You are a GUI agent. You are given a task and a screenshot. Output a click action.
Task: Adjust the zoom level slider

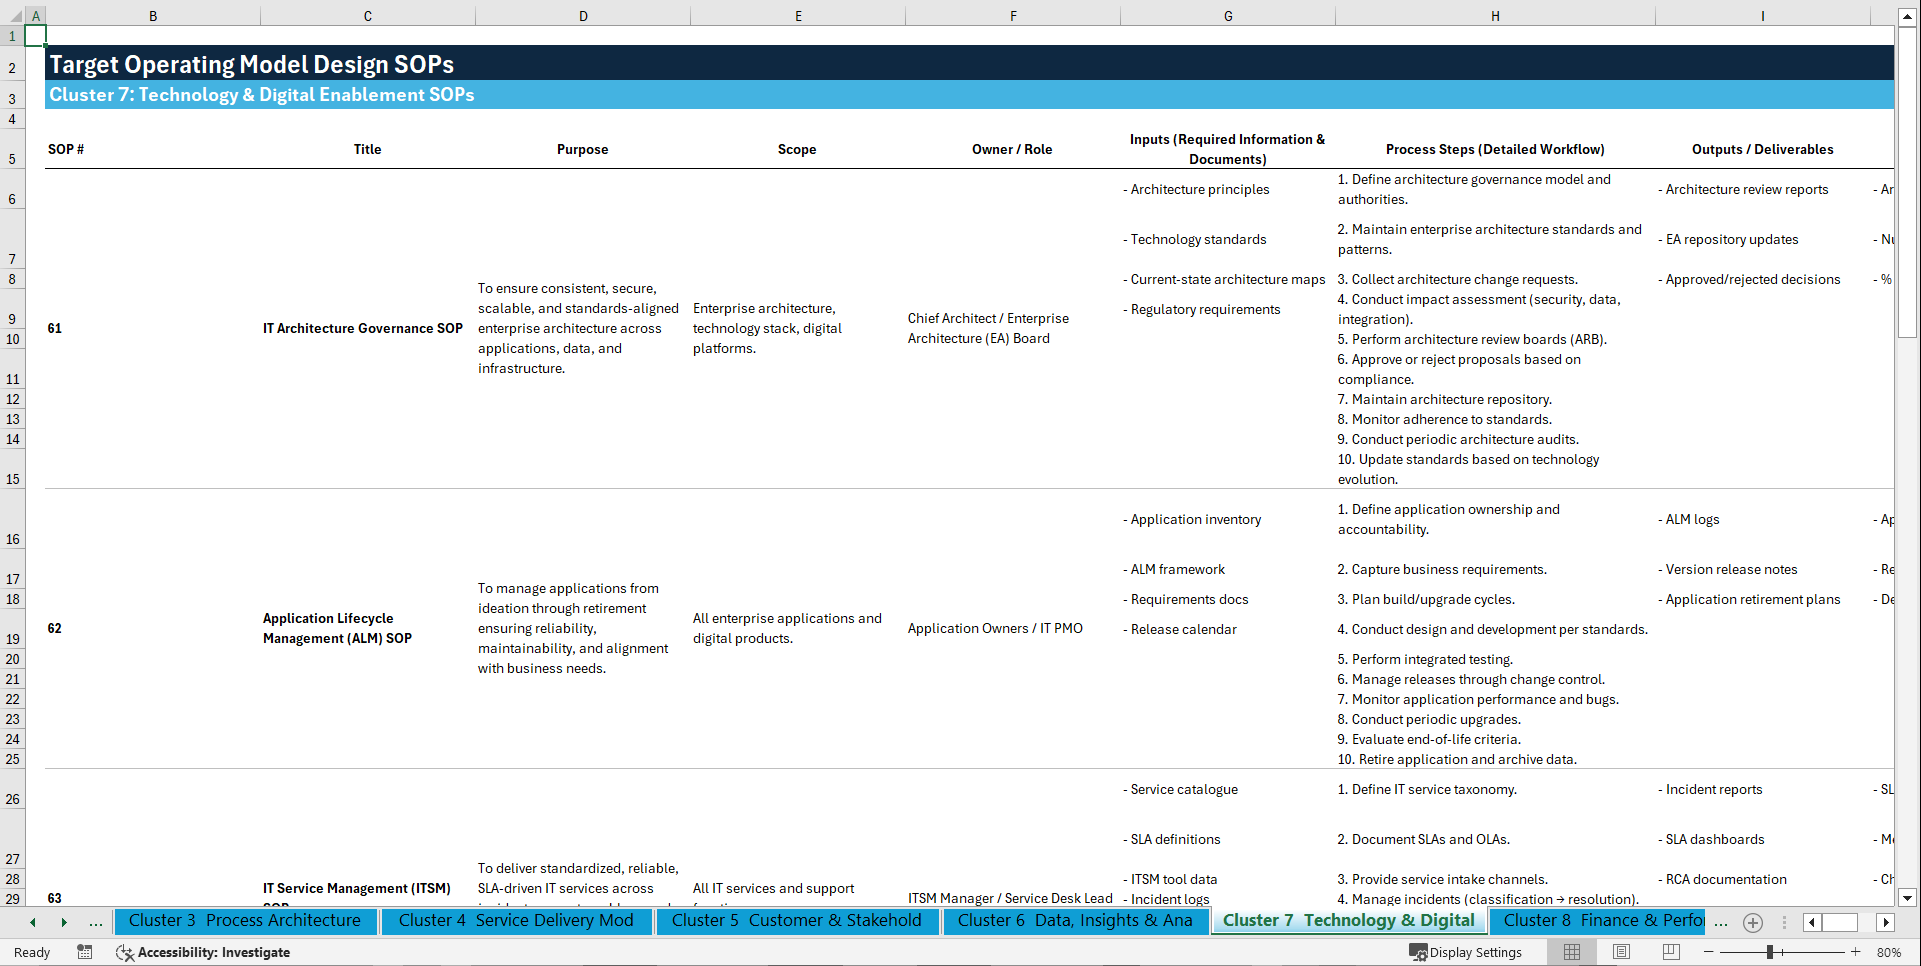coord(1768,952)
